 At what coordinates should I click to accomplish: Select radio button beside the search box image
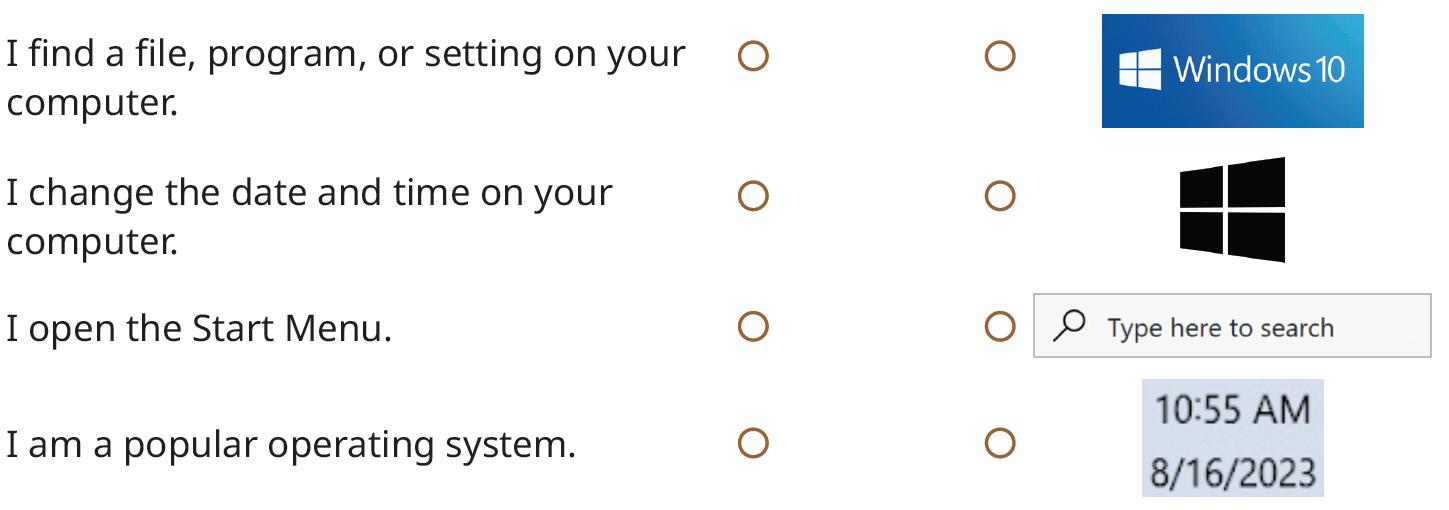point(1000,327)
